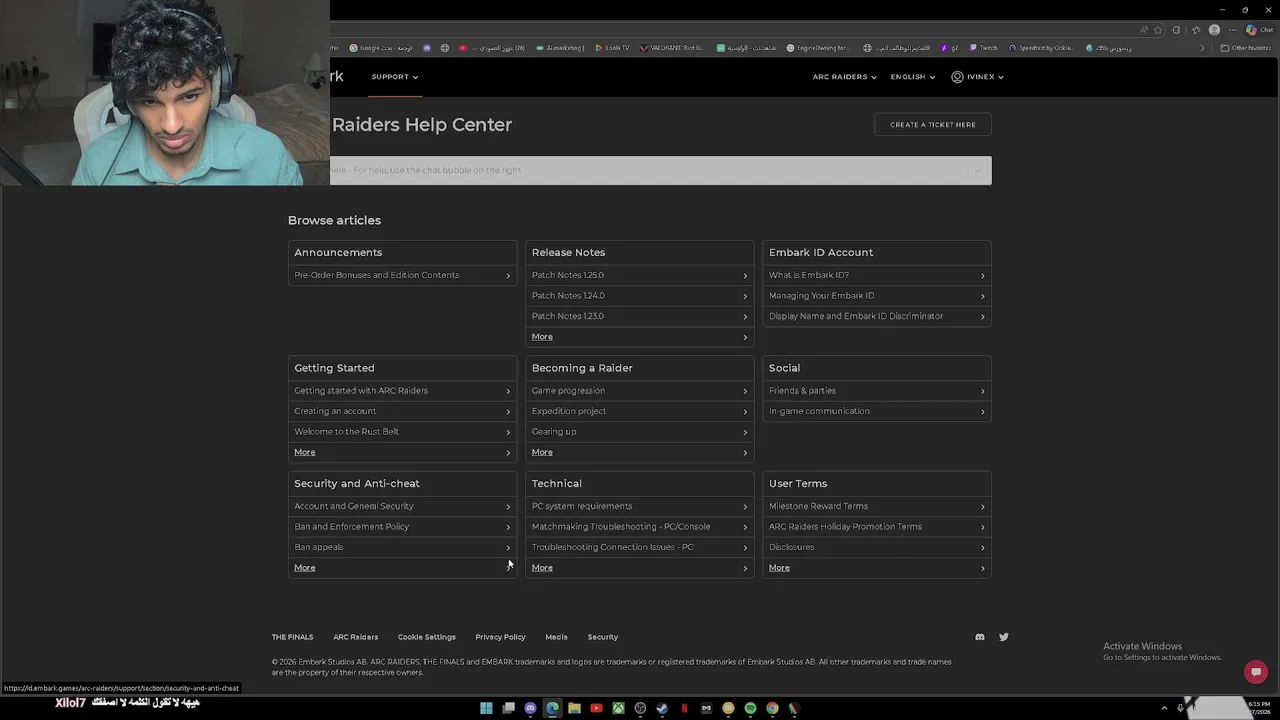Open Troubleshooting Connection Issues - PC
Viewport: 1280px width, 720px height.
tap(640, 547)
